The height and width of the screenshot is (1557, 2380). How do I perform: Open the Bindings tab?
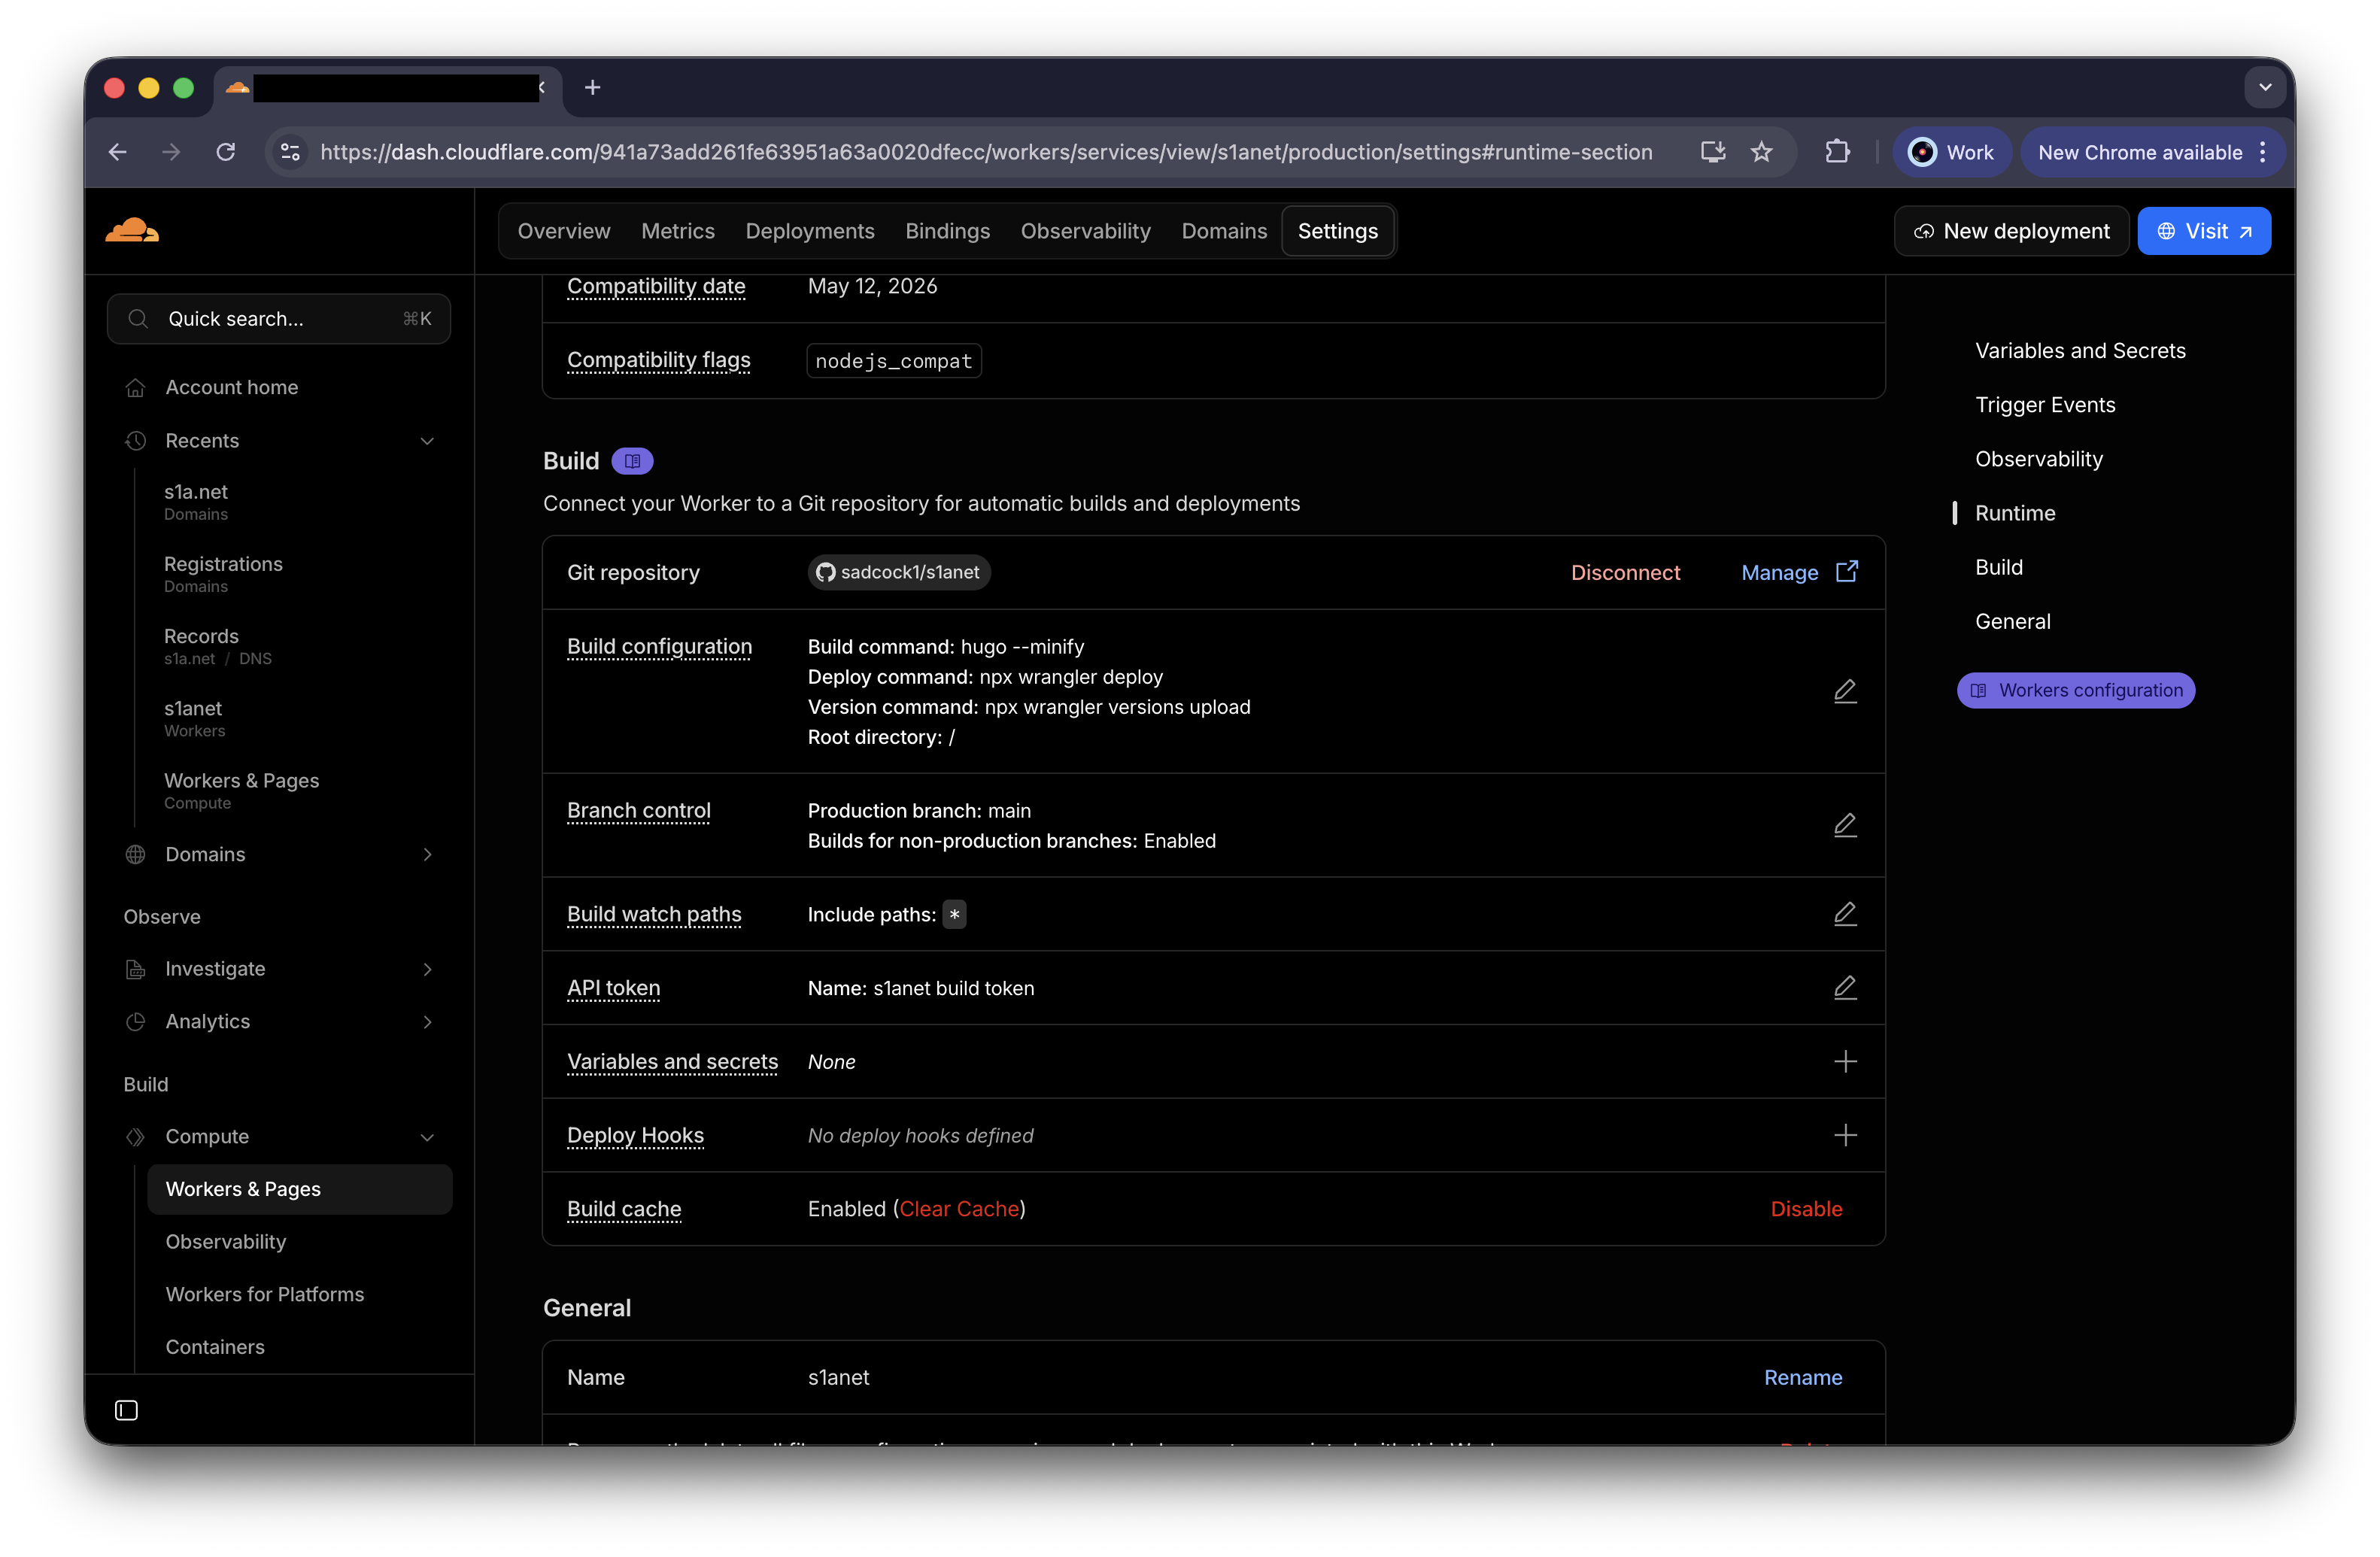947,231
